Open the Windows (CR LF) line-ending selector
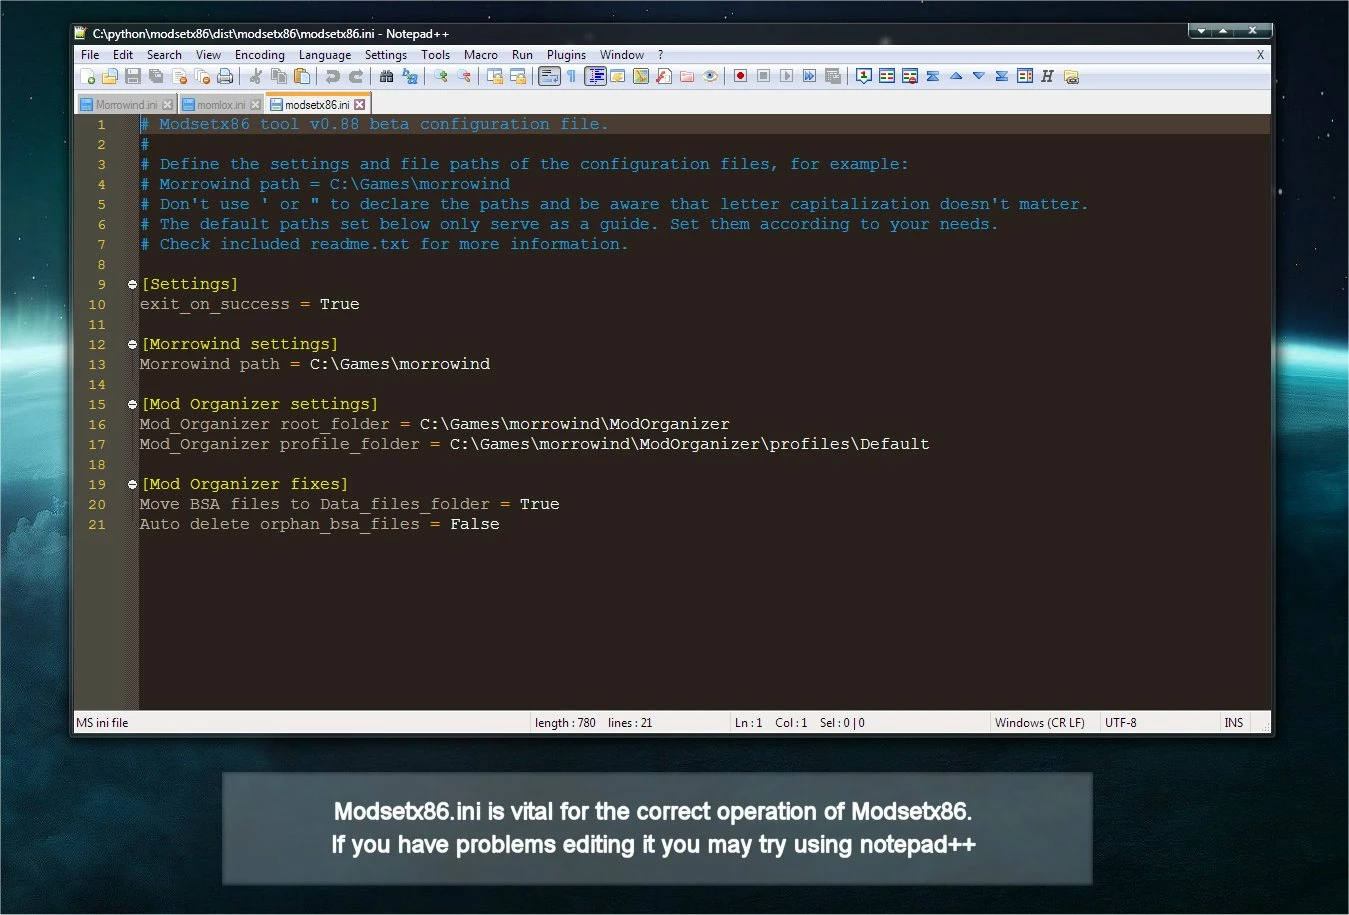Screen dimensions: 1349x915 (1040, 723)
